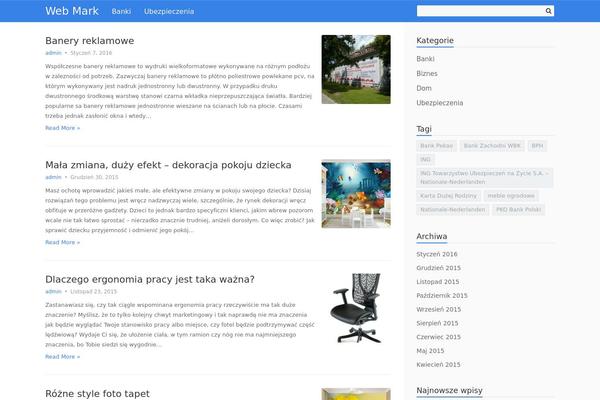
Task: Click the Styczeń 7, 2016 date
Action: 91,53
